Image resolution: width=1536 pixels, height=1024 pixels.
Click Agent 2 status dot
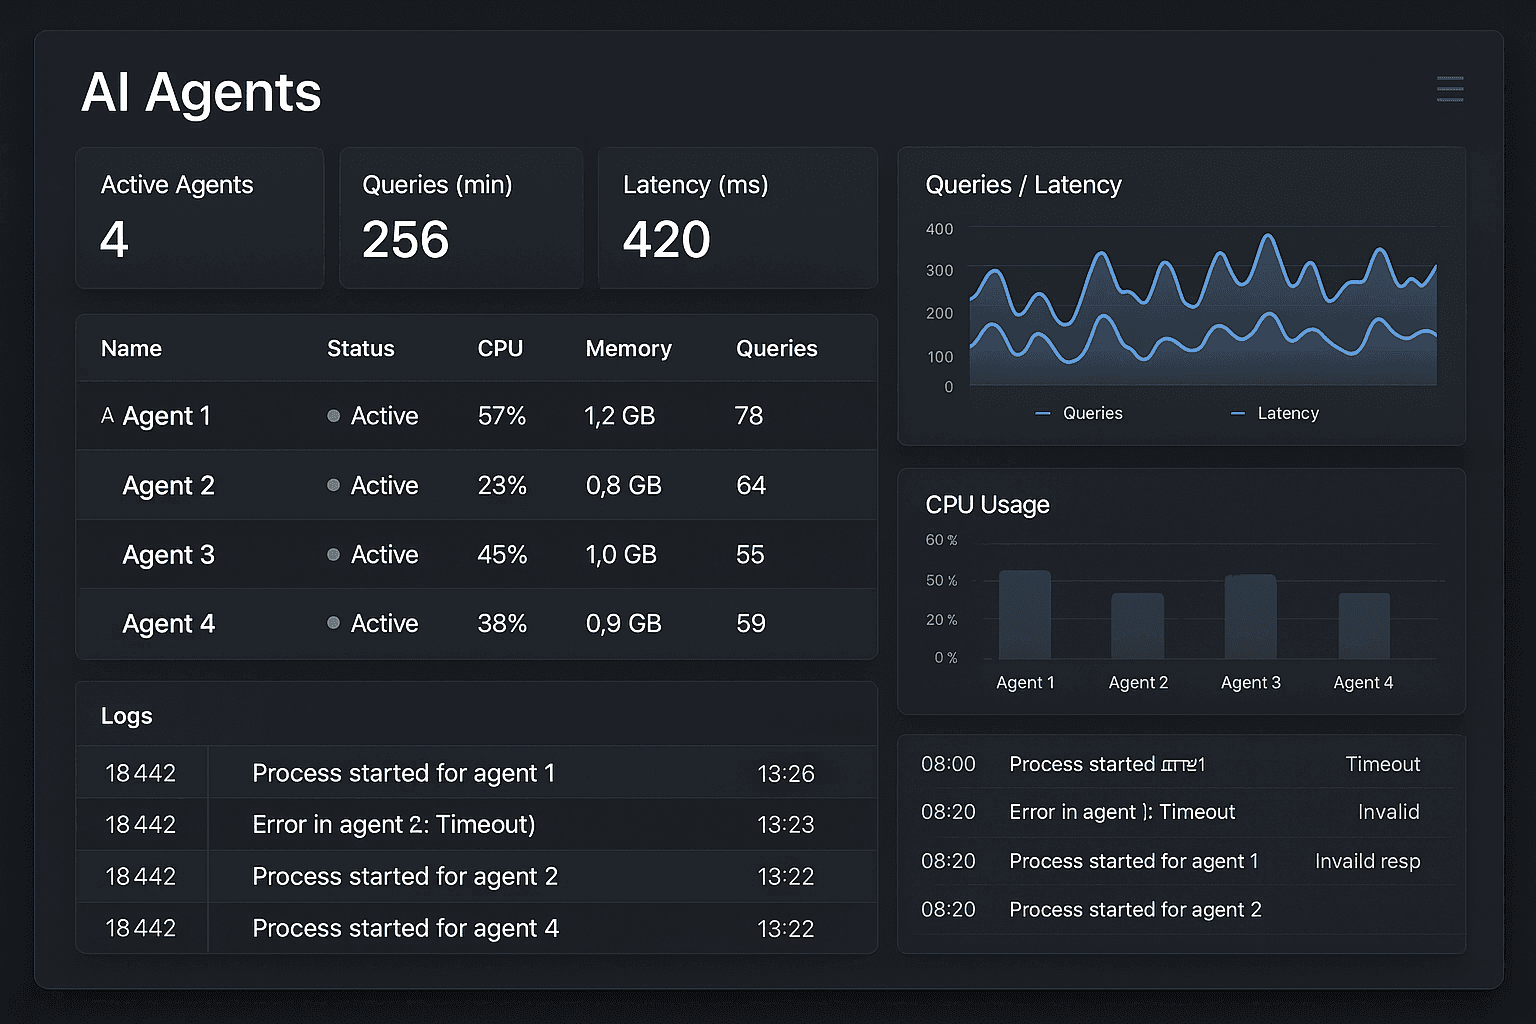point(333,485)
